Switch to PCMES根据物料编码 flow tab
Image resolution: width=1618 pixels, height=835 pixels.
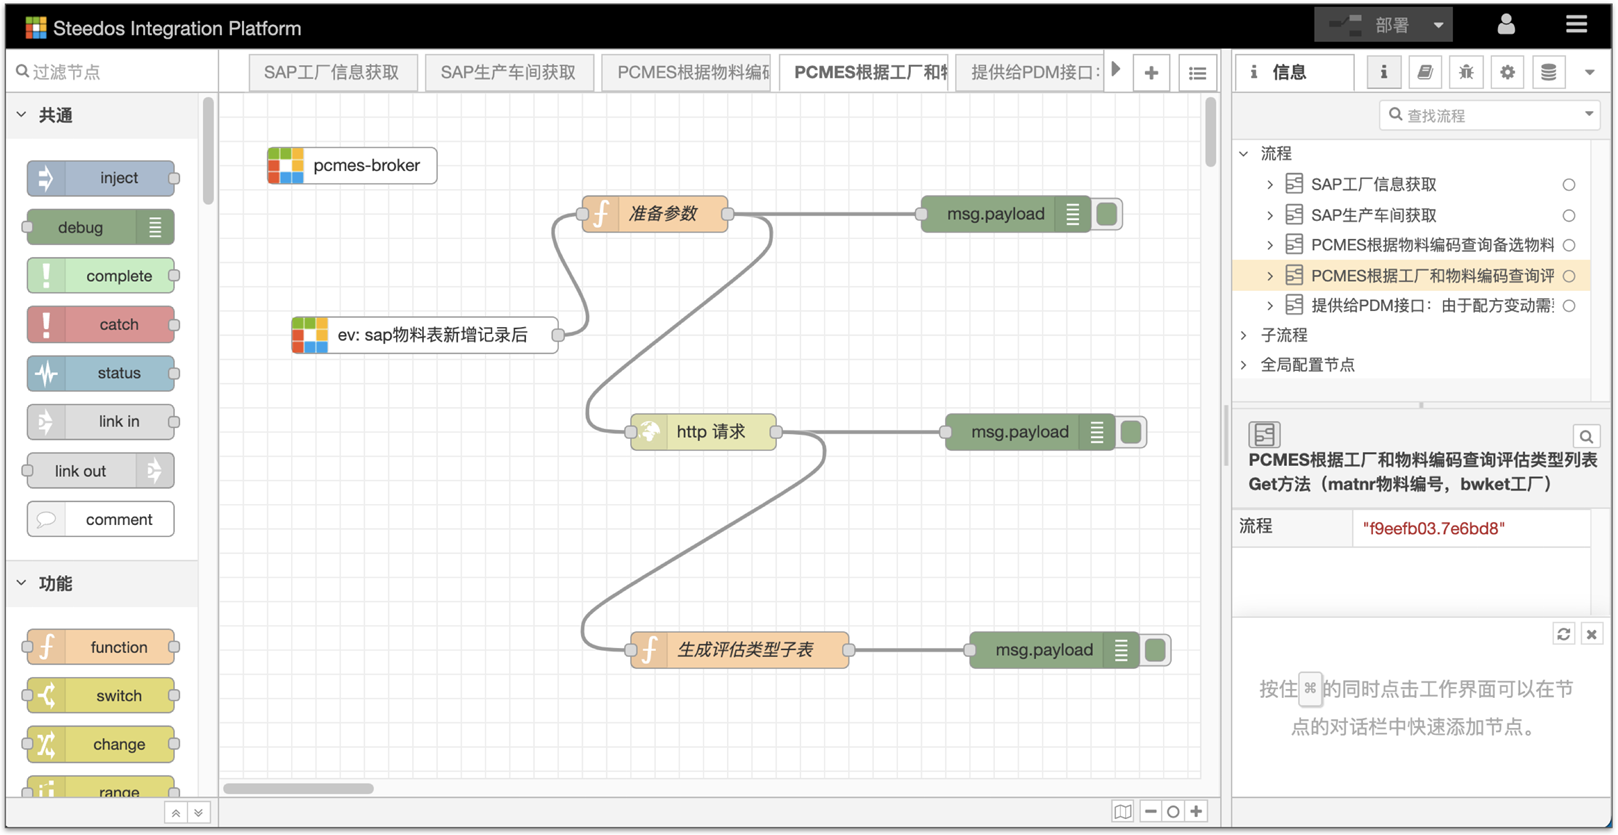coord(687,72)
